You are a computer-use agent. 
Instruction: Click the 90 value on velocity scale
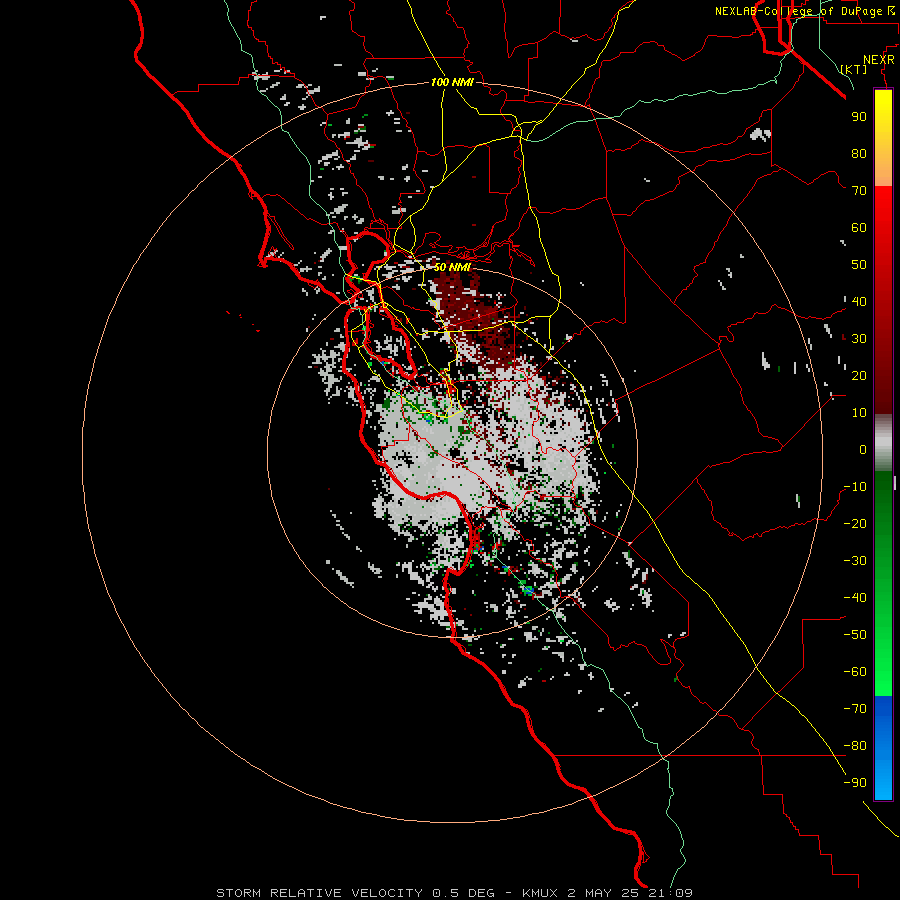pos(859,117)
